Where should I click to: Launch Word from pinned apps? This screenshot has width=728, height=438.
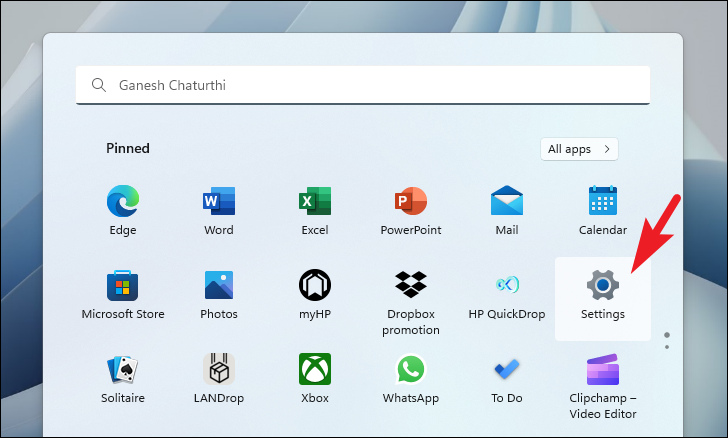(x=219, y=201)
